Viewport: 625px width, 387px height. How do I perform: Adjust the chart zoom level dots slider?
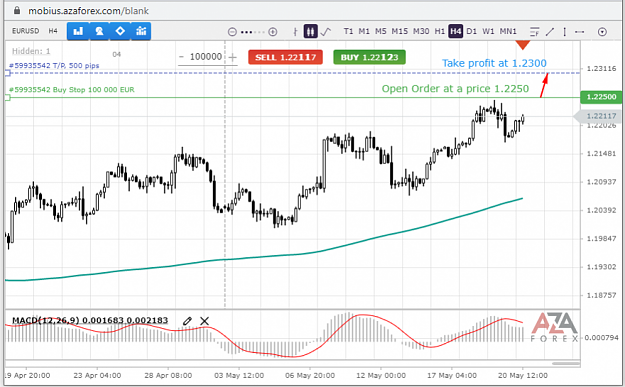click(x=252, y=32)
